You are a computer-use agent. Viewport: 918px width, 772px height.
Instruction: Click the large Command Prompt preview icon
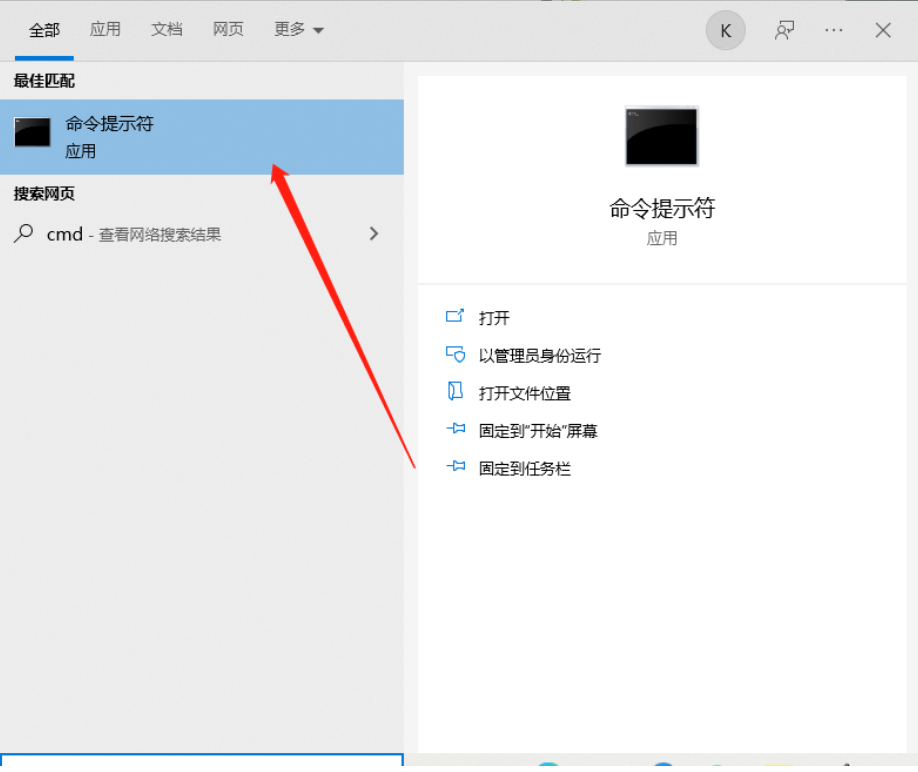click(661, 136)
